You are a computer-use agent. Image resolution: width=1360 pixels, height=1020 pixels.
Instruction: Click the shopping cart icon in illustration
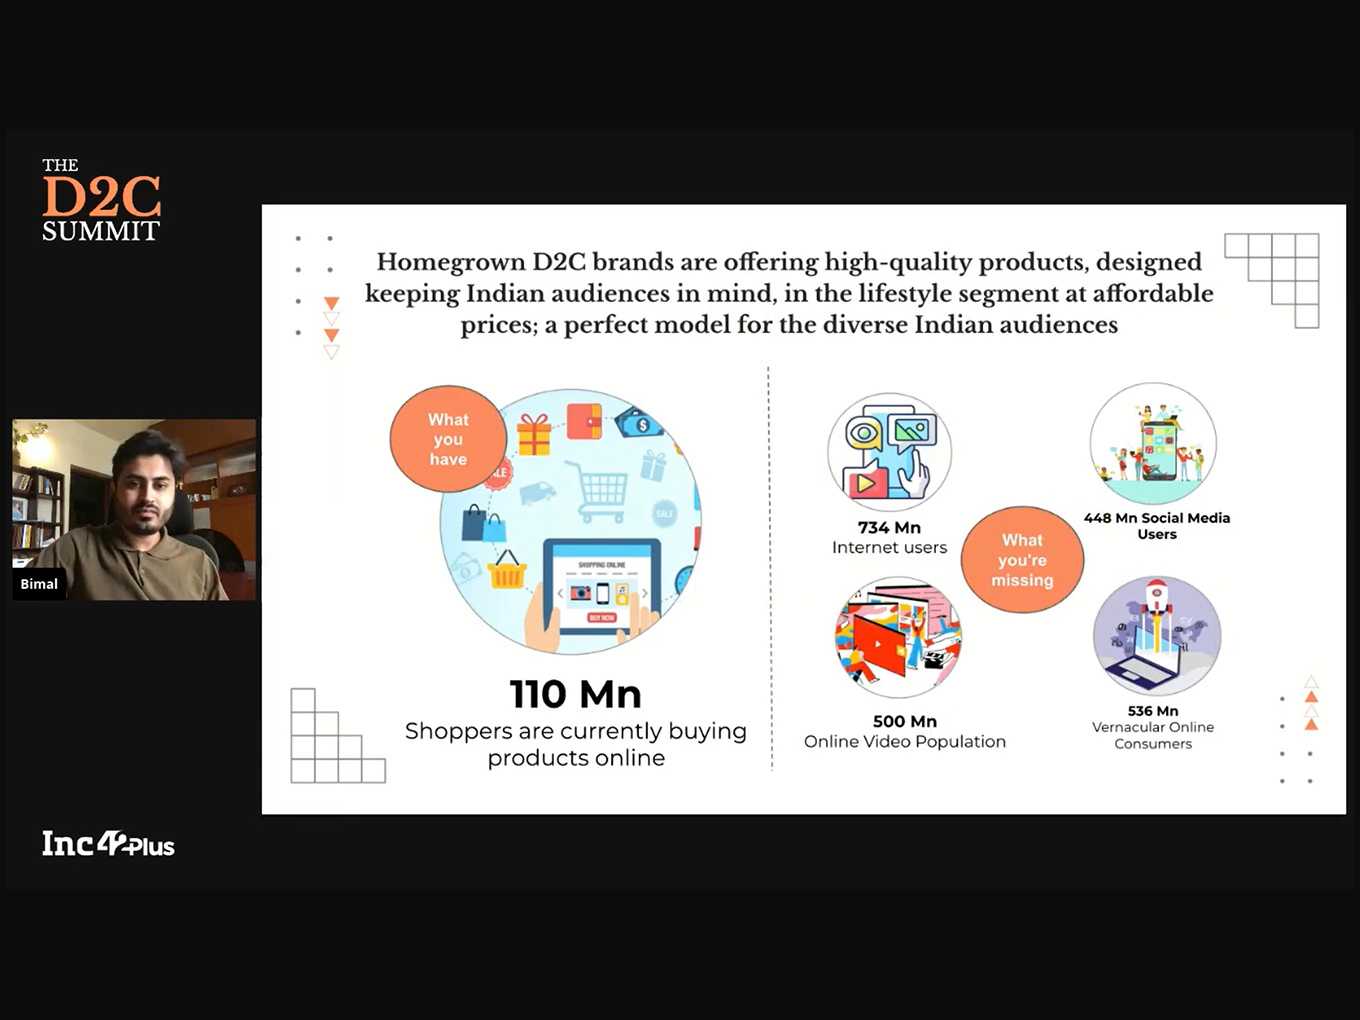click(x=597, y=491)
